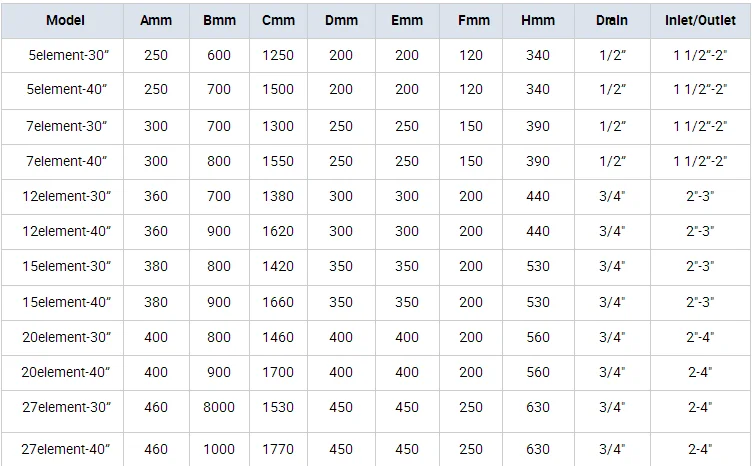Click the Bmm column header
This screenshot has height=466, width=752.
click(219, 20)
